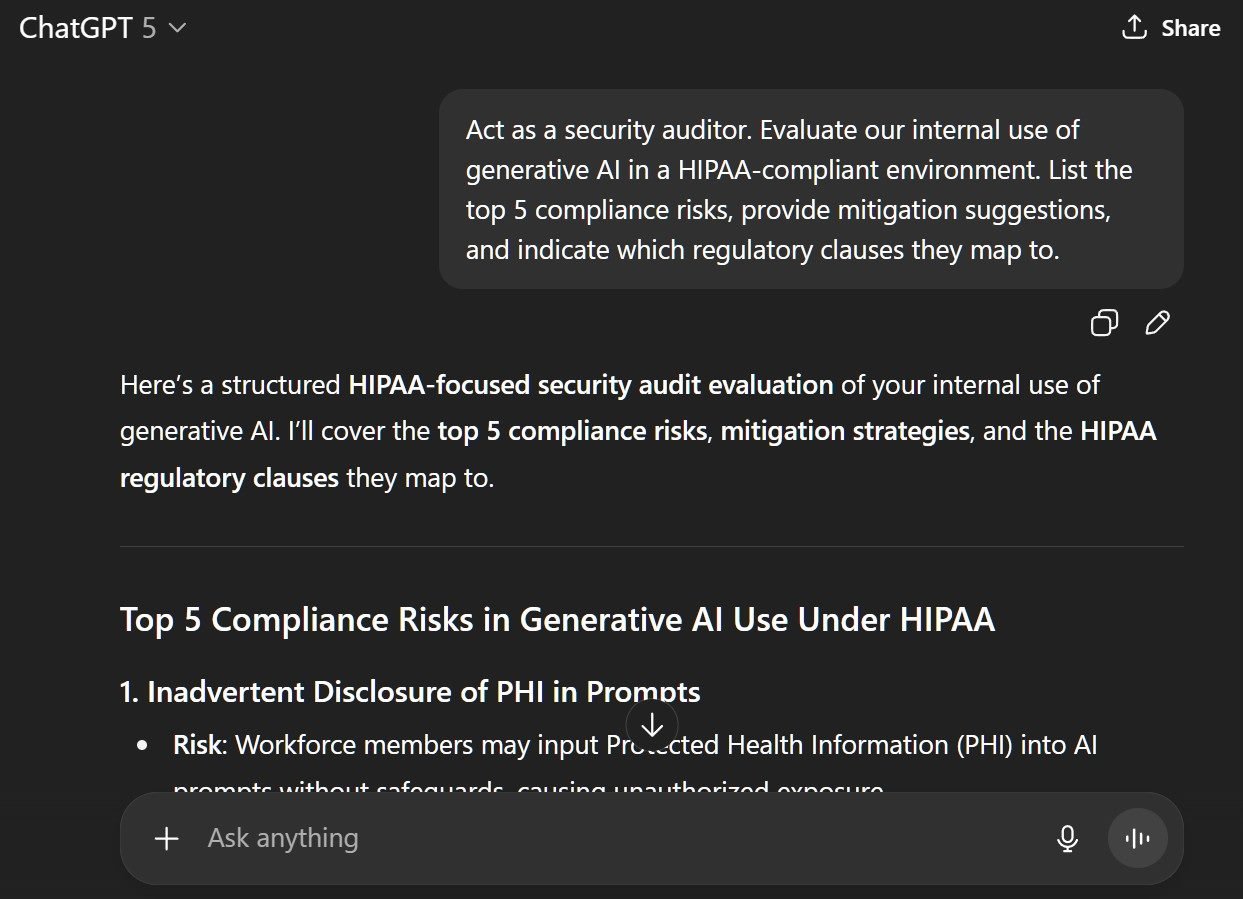The width and height of the screenshot is (1243, 899).
Task: Click the Top 5 Compliance Risks heading
Action: point(557,620)
